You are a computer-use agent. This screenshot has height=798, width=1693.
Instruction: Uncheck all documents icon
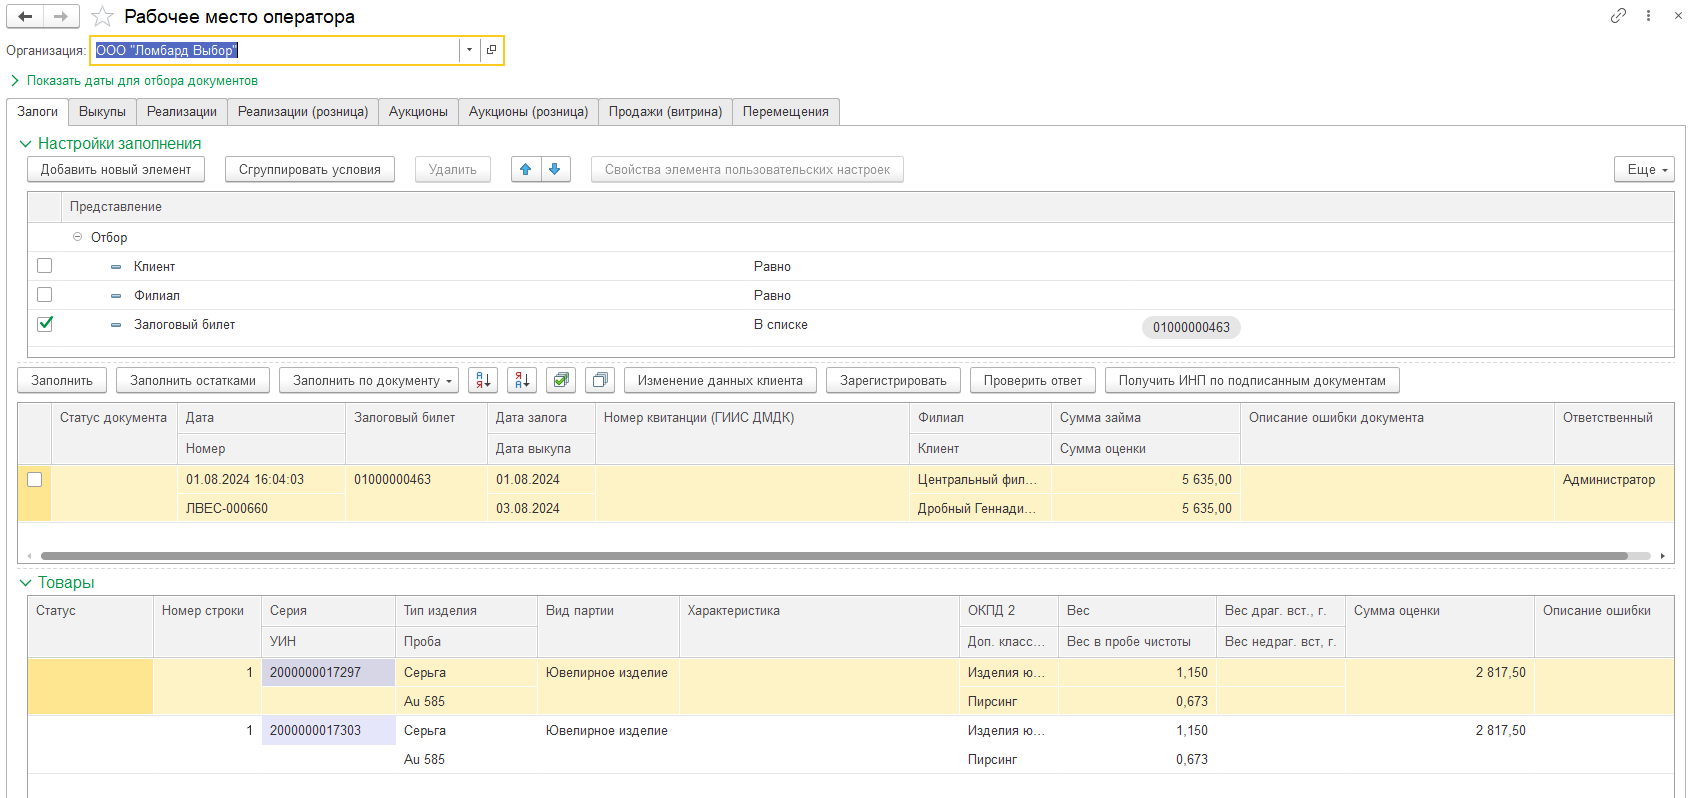tap(600, 380)
